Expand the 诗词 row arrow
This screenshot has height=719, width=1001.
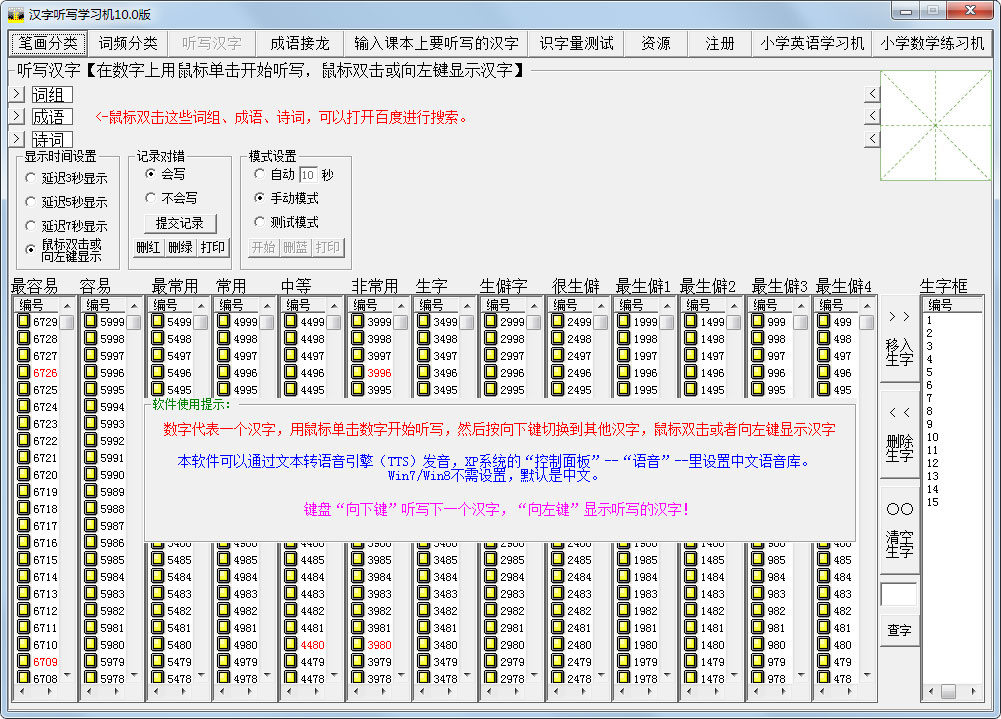[17, 139]
